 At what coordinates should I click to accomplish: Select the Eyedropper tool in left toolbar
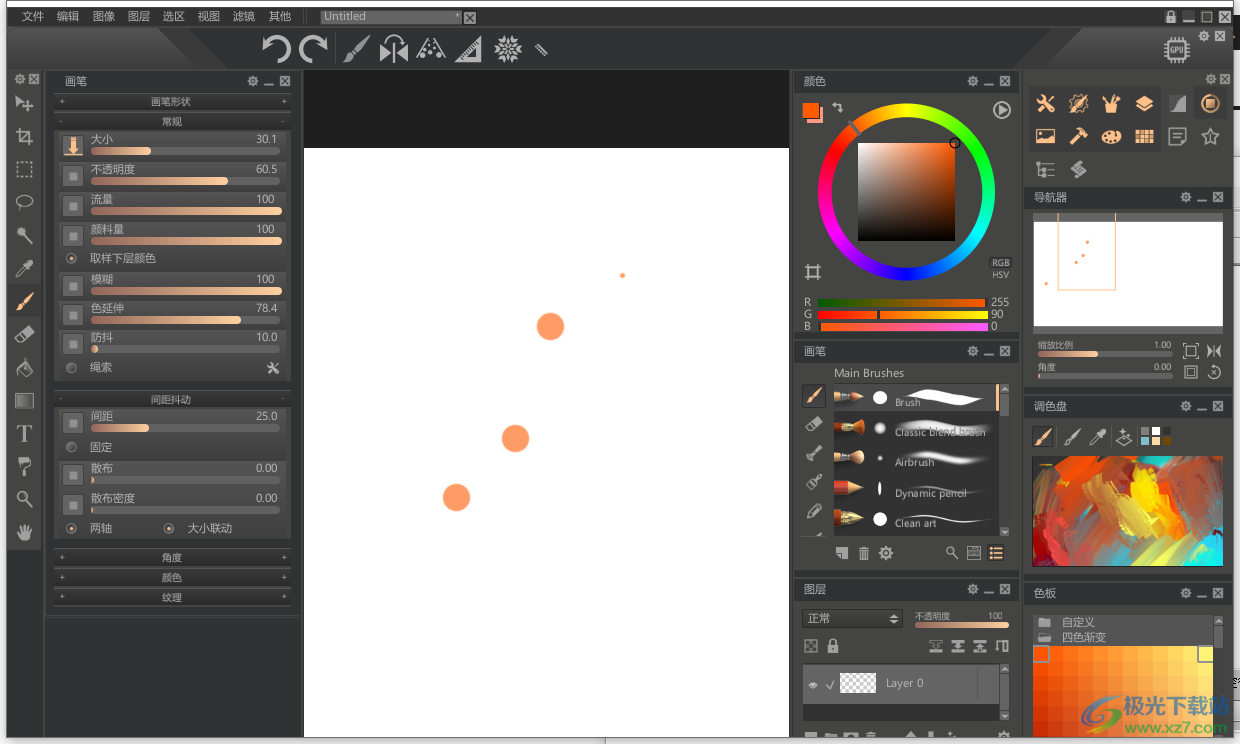(25, 268)
